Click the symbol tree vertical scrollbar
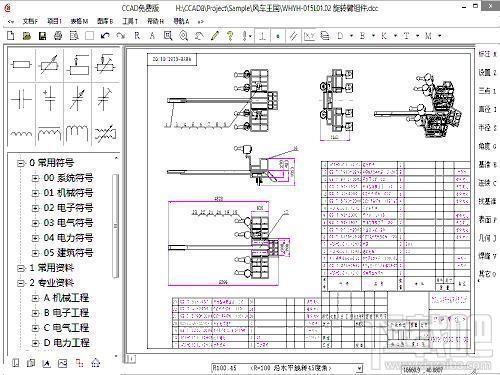 [116, 226]
